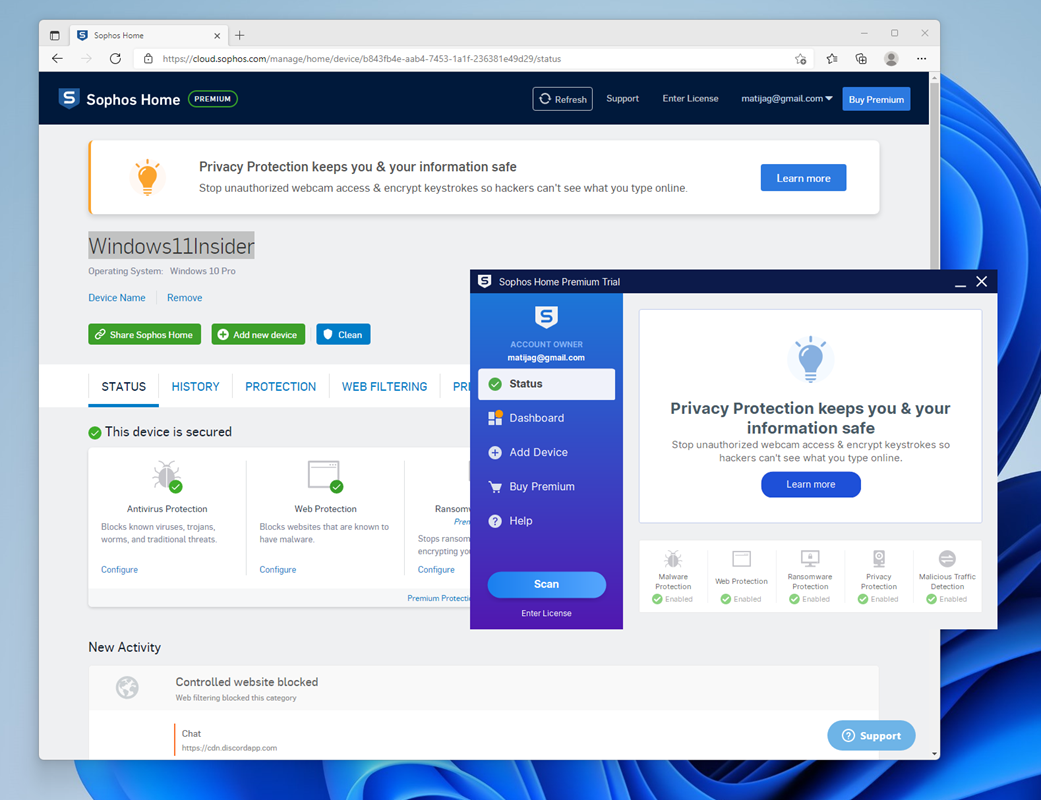This screenshot has width=1041, height=800.
Task: Click Ransomware Protection icon in app
Action: (x=810, y=559)
